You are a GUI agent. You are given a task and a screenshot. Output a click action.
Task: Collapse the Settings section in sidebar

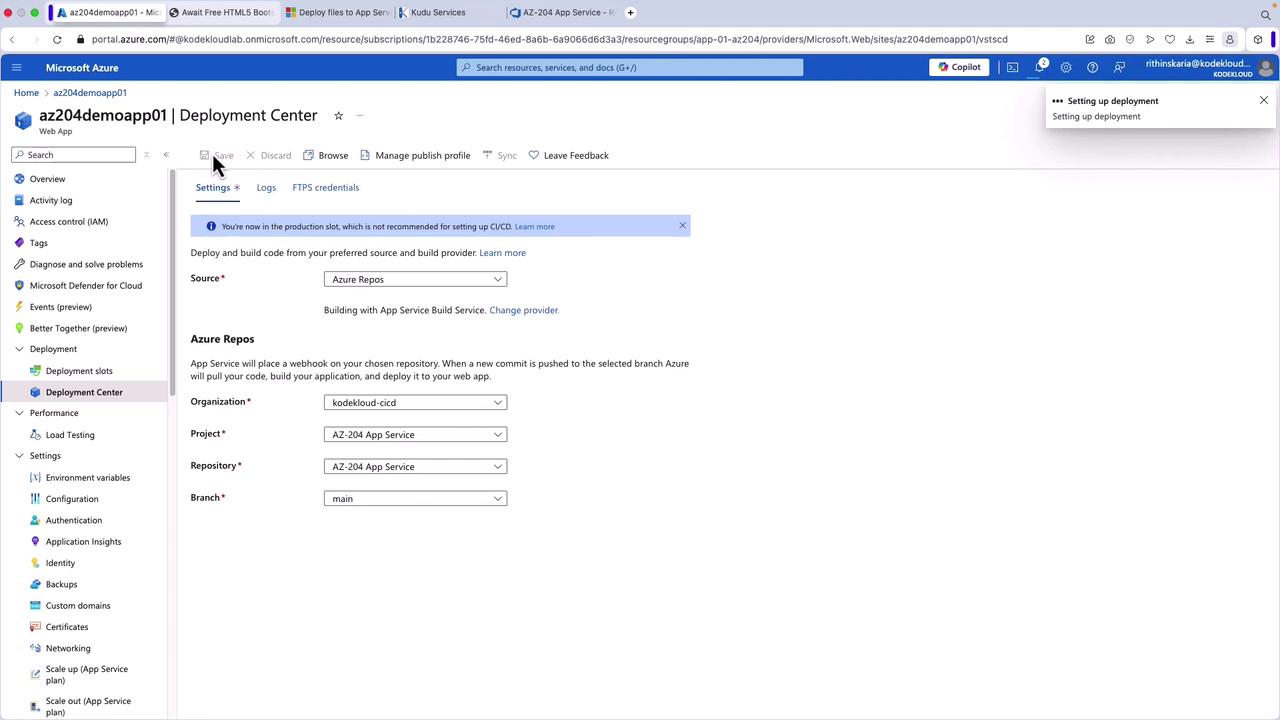point(19,456)
